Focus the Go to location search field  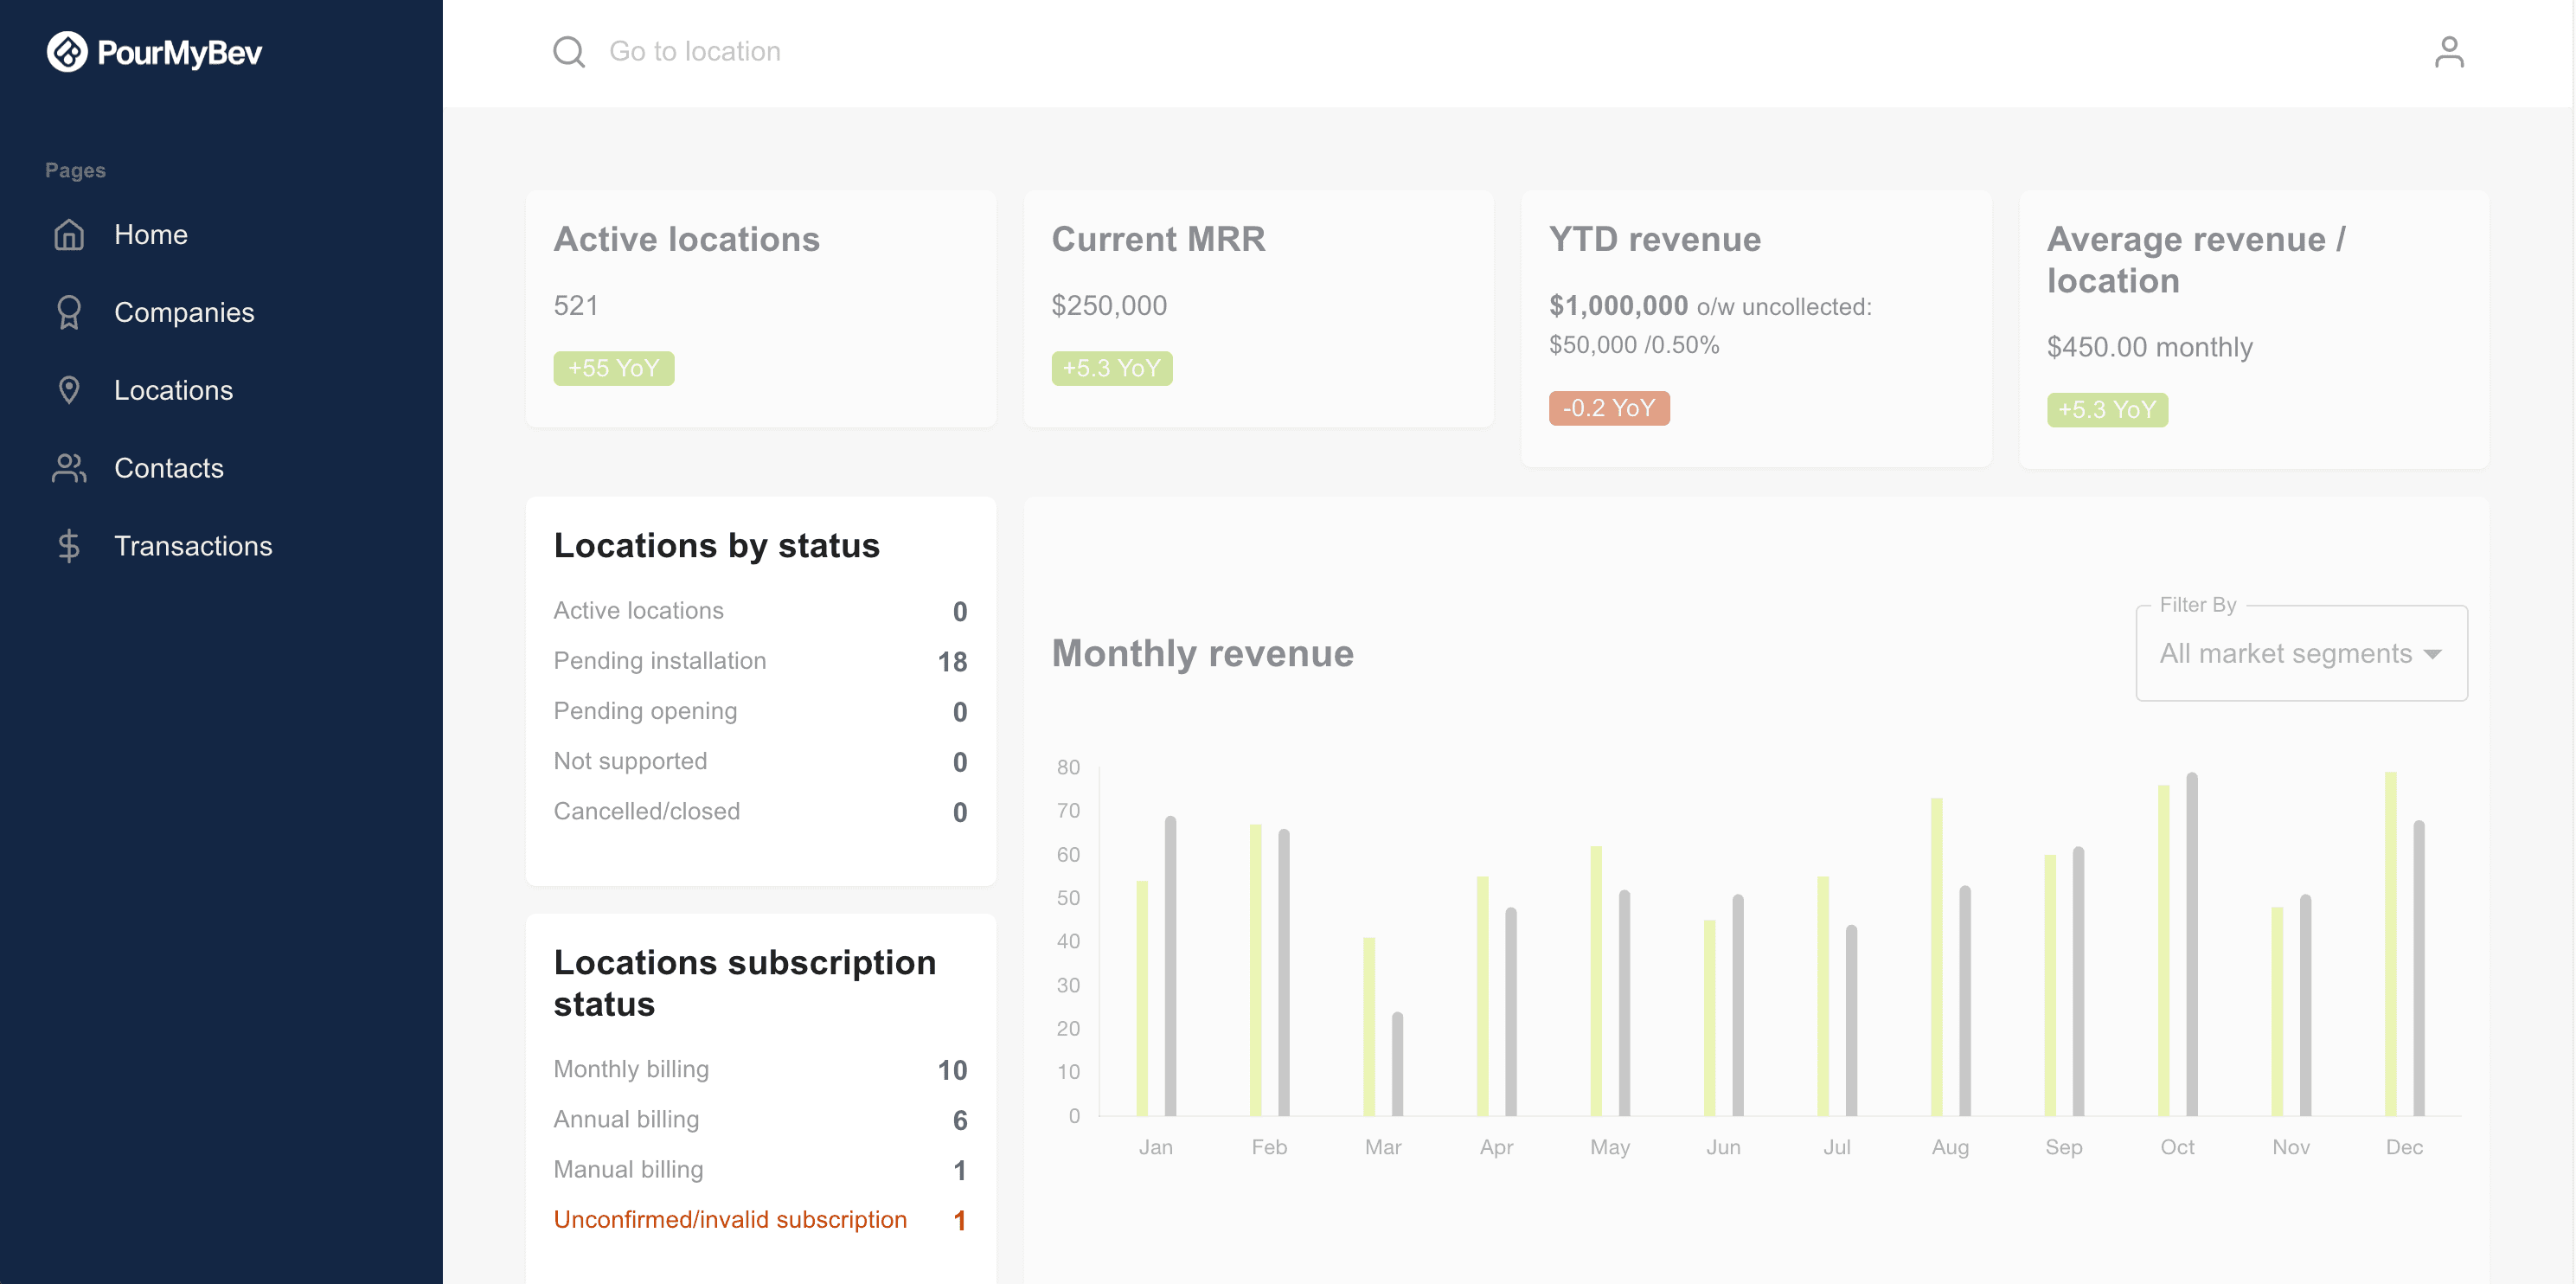pyautogui.click(x=695, y=52)
